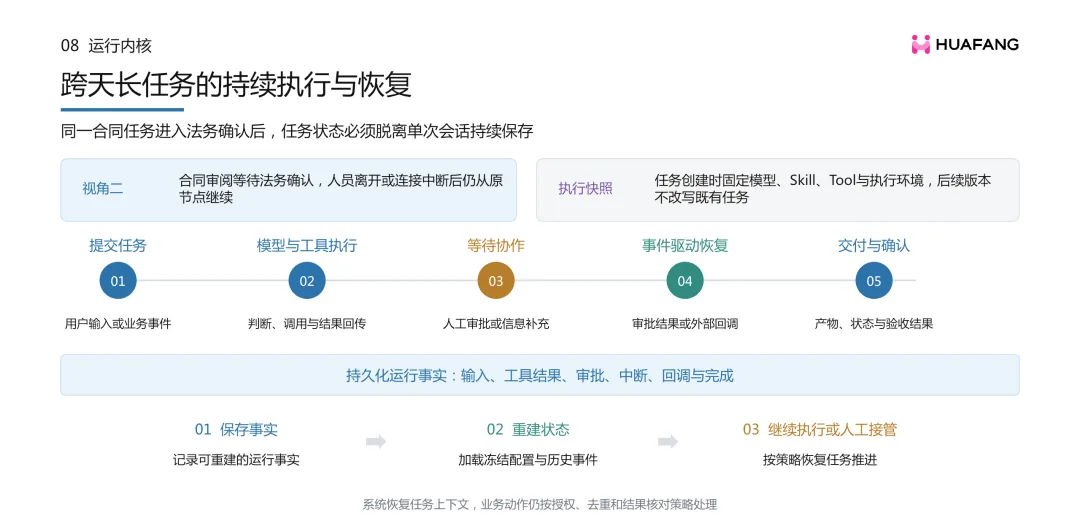Click the caption 用户输入或业务事件
This screenshot has height=532, width=1080.
pos(118,324)
